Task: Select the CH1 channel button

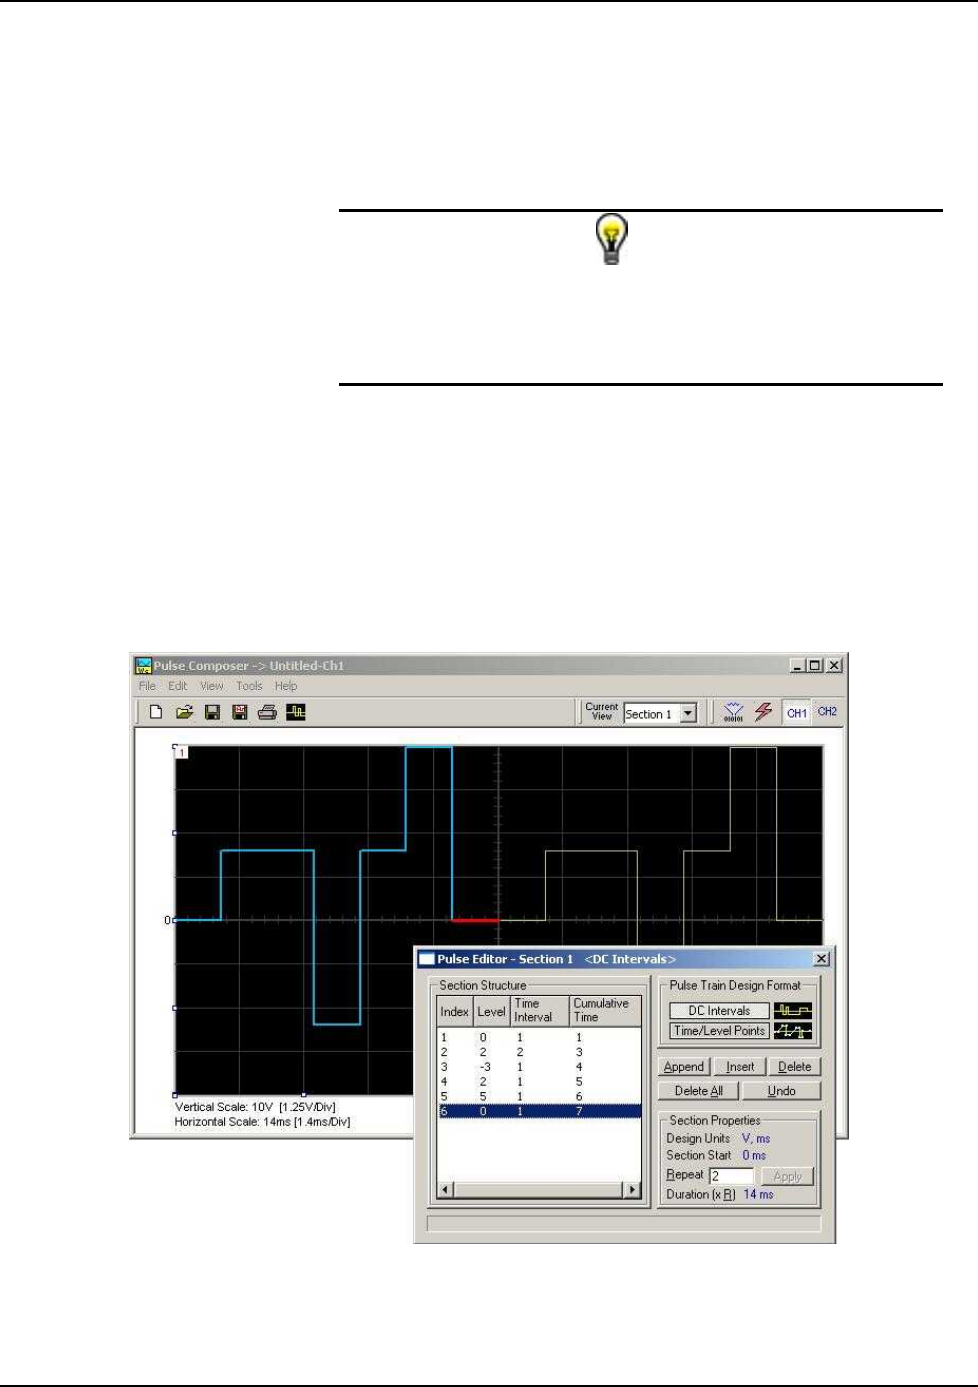Action: tap(797, 712)
